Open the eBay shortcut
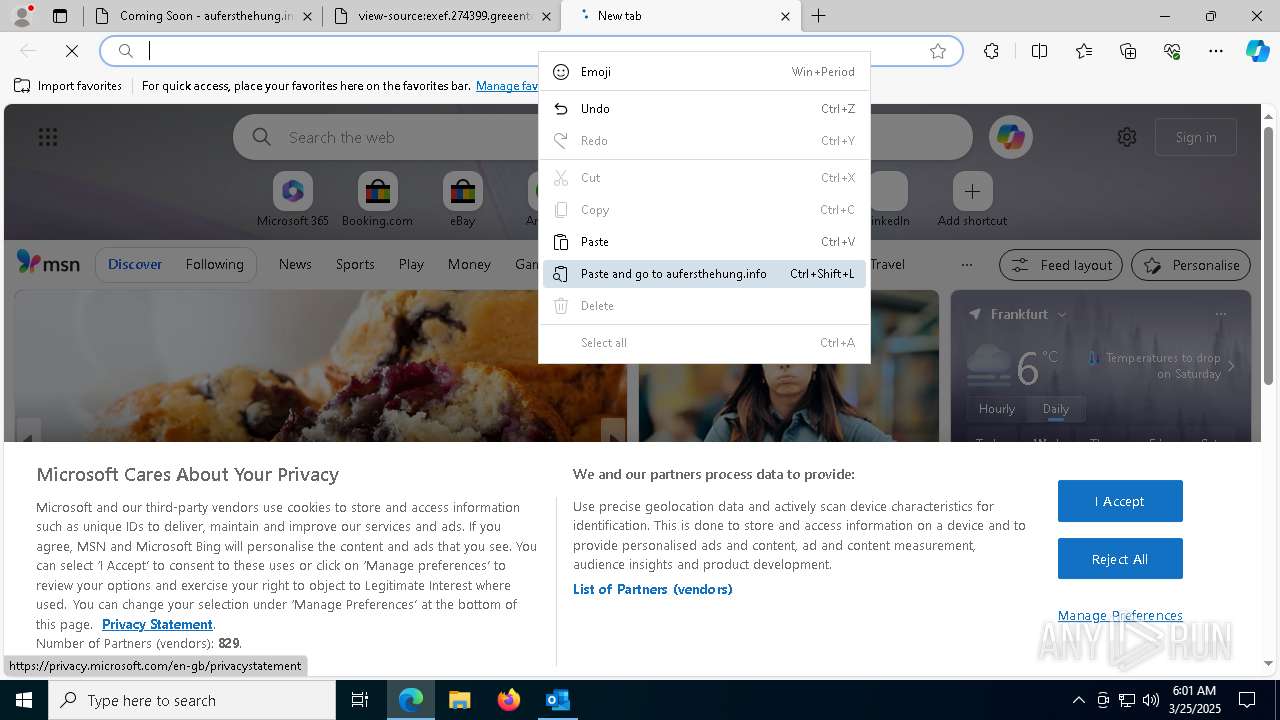The image size is (1280, 720). 462,200
